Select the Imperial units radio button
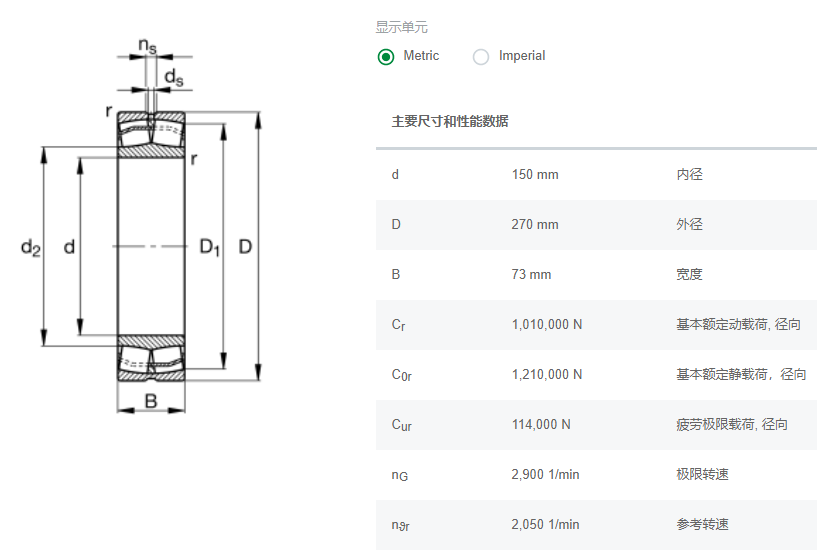This screenshot has width=817, height=557. click(x=480, y=56)
